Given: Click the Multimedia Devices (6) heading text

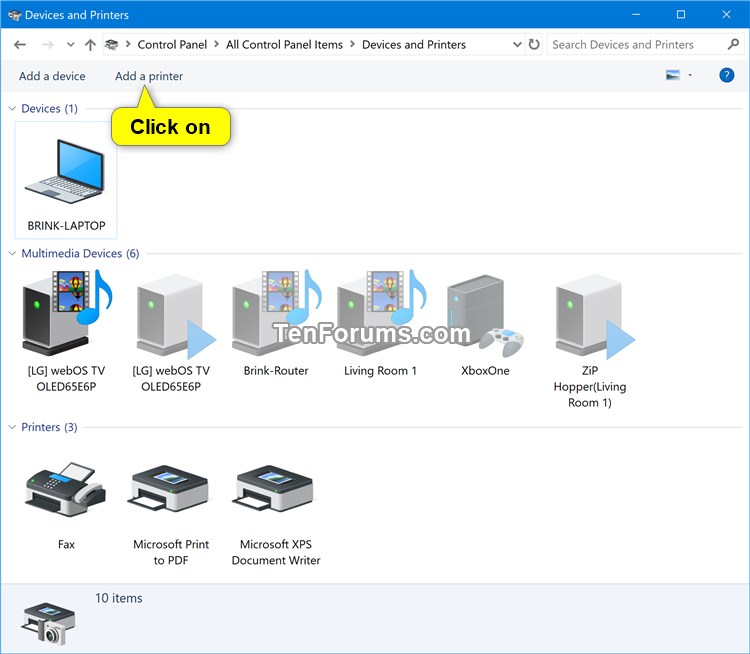Looking at the screenshot, I should click(80, 254).
